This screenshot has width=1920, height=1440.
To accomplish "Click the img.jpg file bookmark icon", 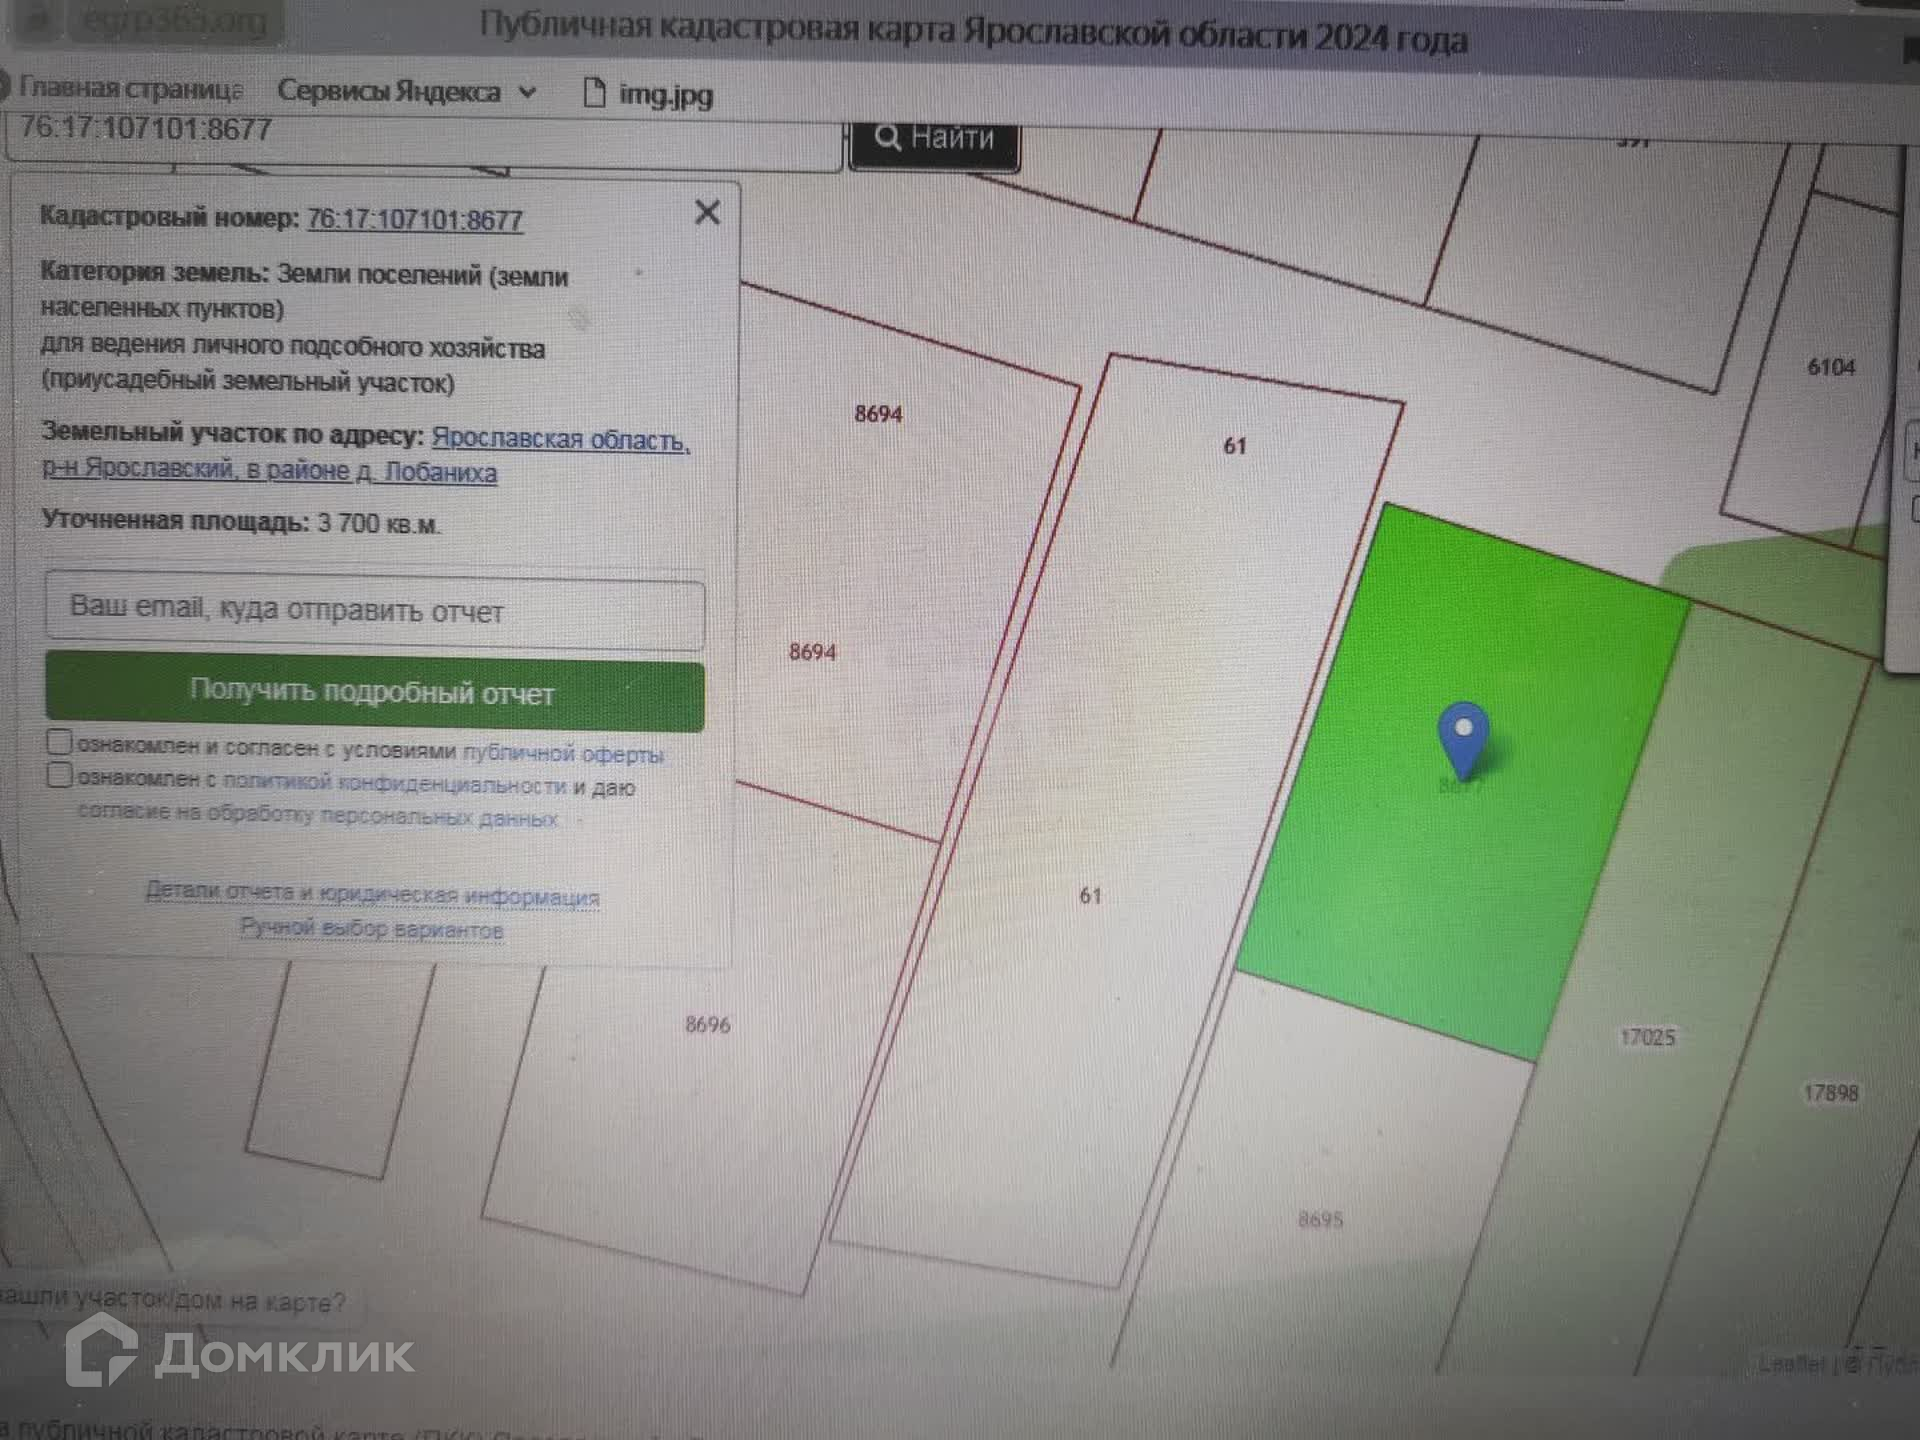I will (x=594, y=93).
